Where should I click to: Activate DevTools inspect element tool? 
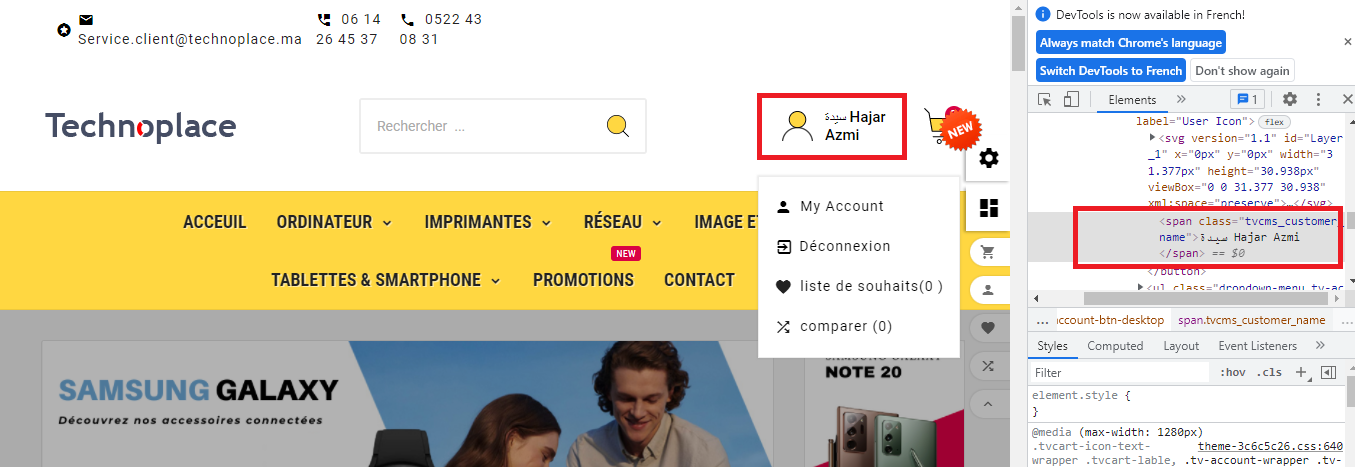(x=1045, y=99)
